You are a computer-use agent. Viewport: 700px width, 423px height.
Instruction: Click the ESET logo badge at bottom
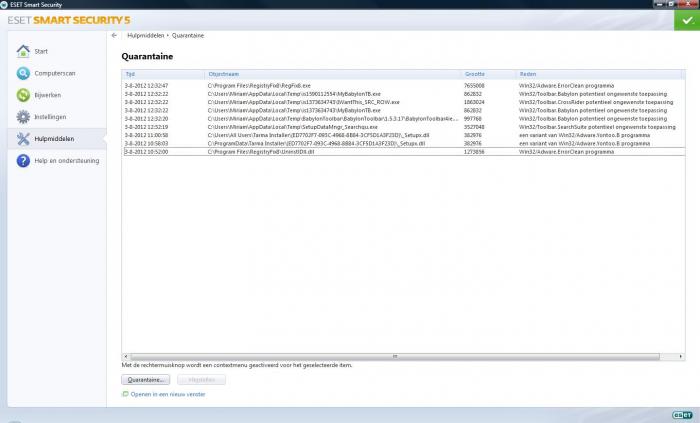tap(683, 415)
